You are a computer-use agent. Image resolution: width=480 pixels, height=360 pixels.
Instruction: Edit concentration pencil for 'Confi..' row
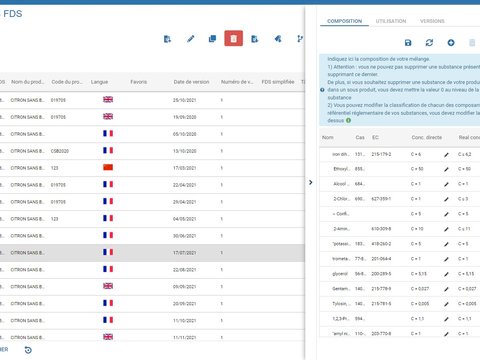[446, 214]
